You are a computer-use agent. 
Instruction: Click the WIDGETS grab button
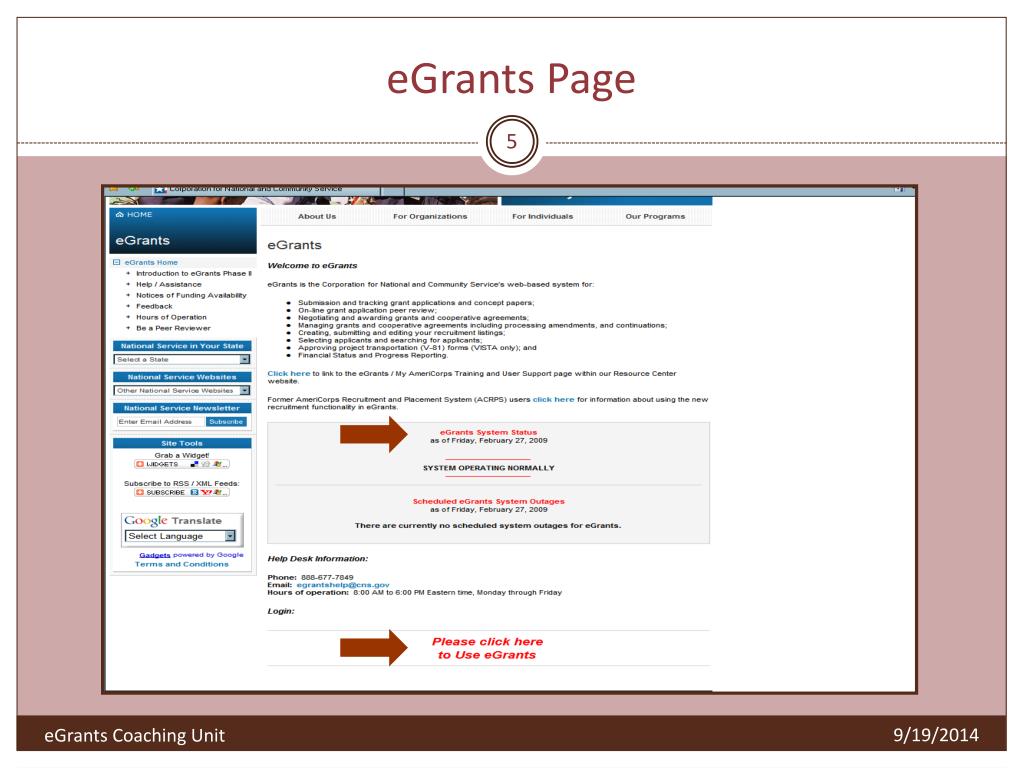pyautogui.click(x=182, y=464)
